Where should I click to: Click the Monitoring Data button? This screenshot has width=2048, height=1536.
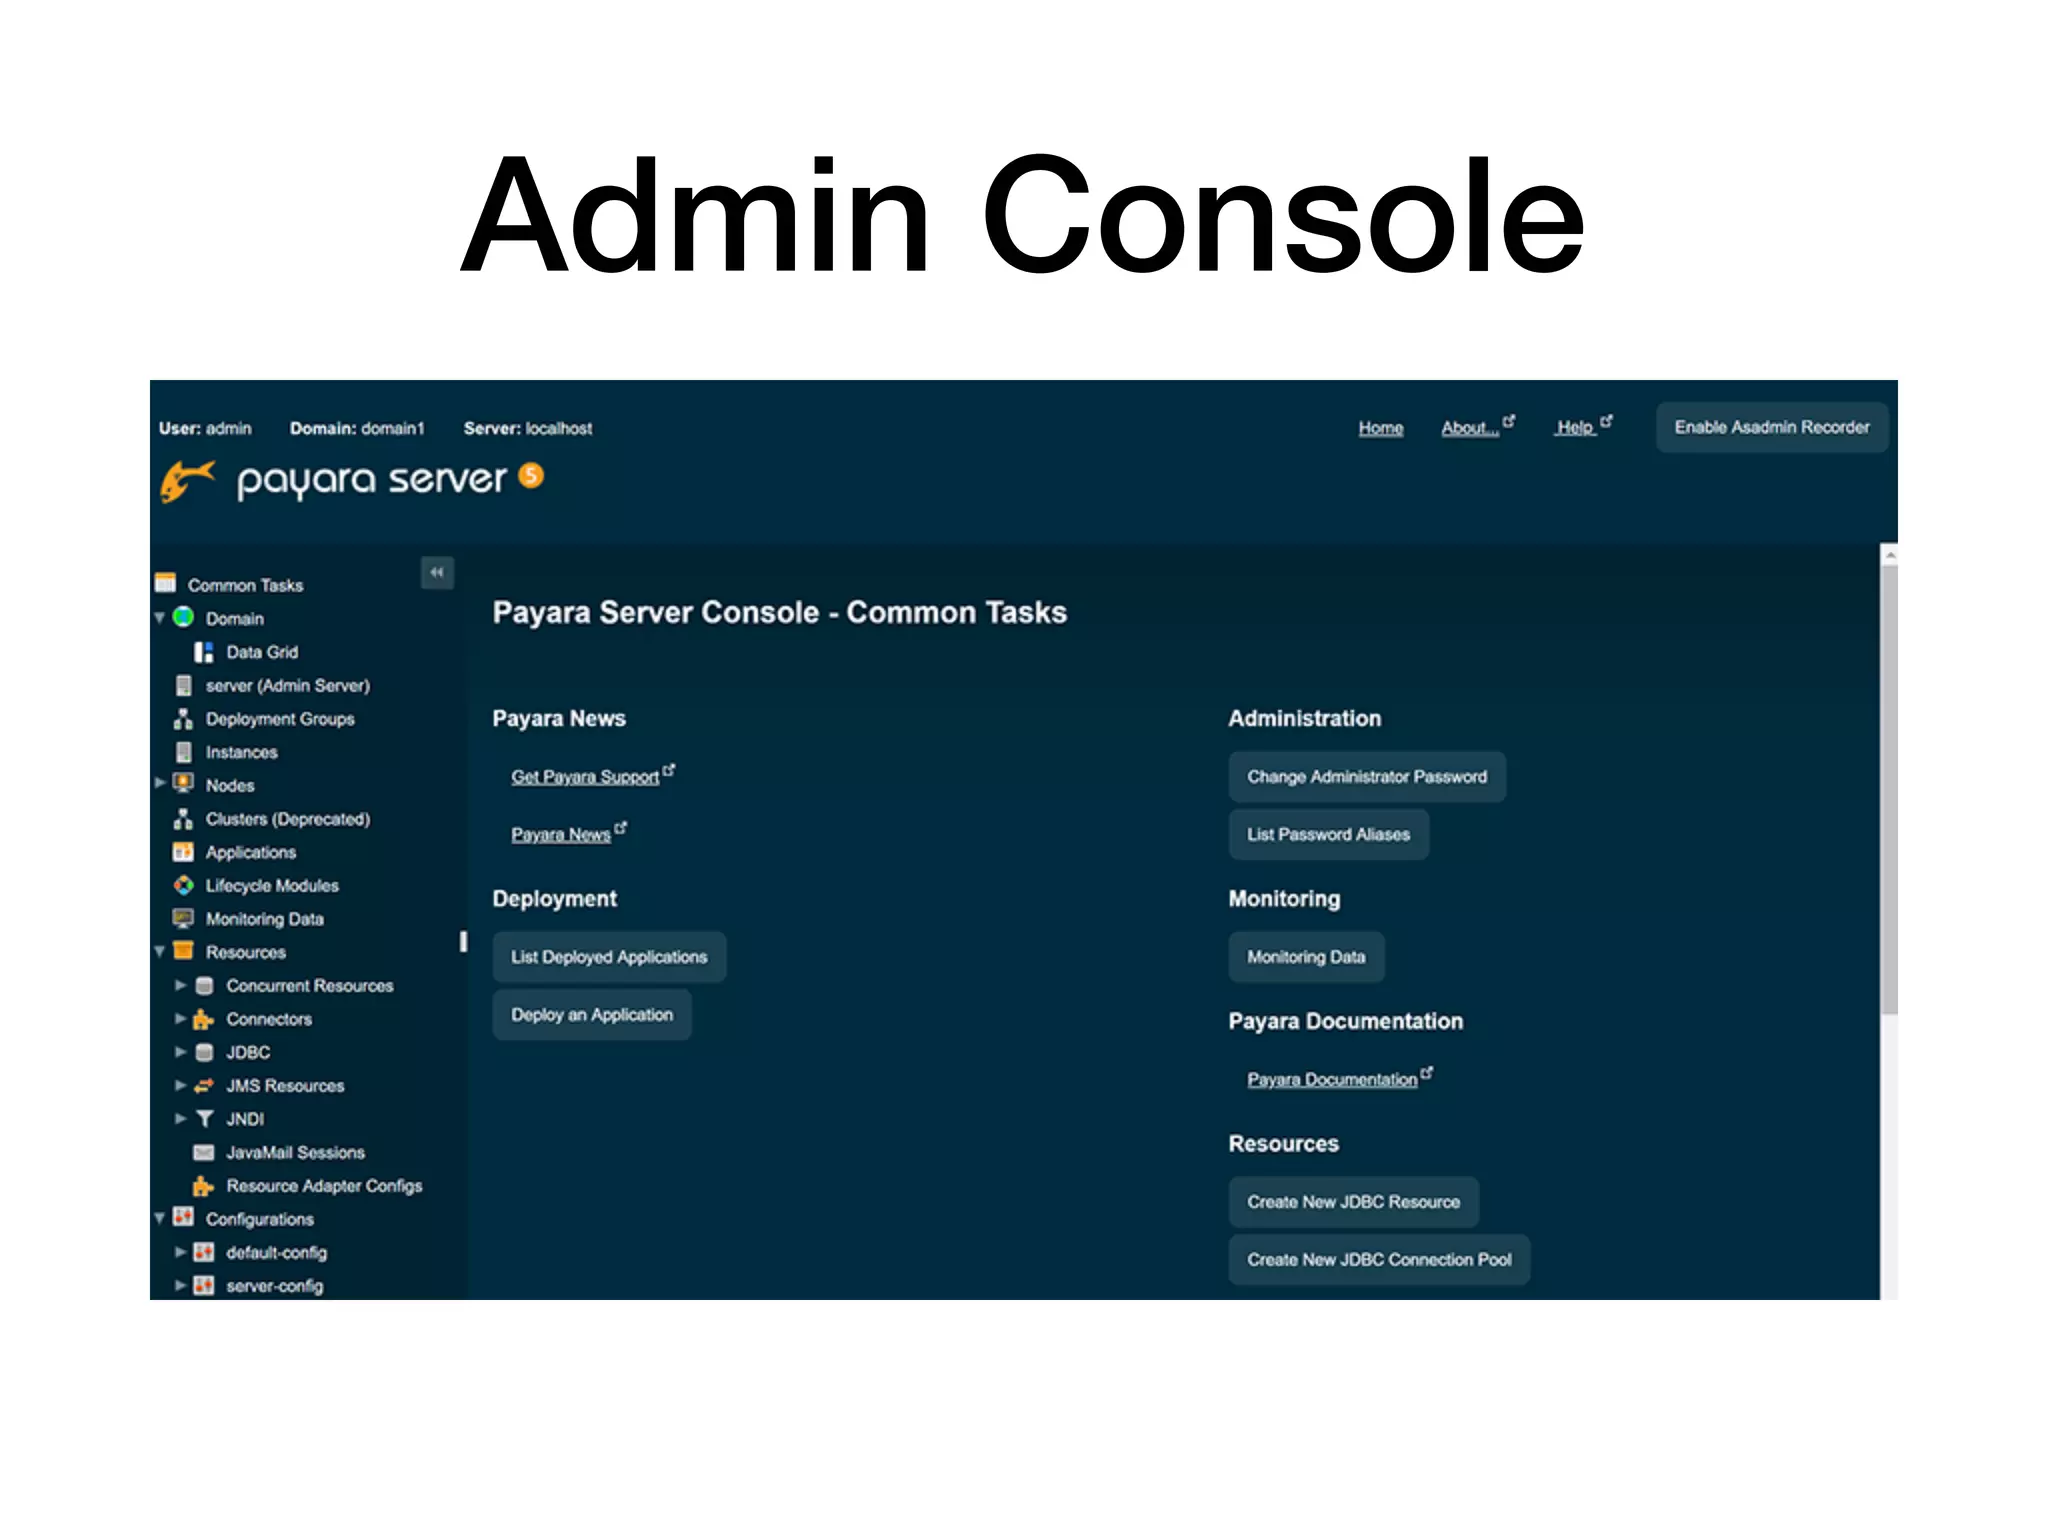[1306, 957]
